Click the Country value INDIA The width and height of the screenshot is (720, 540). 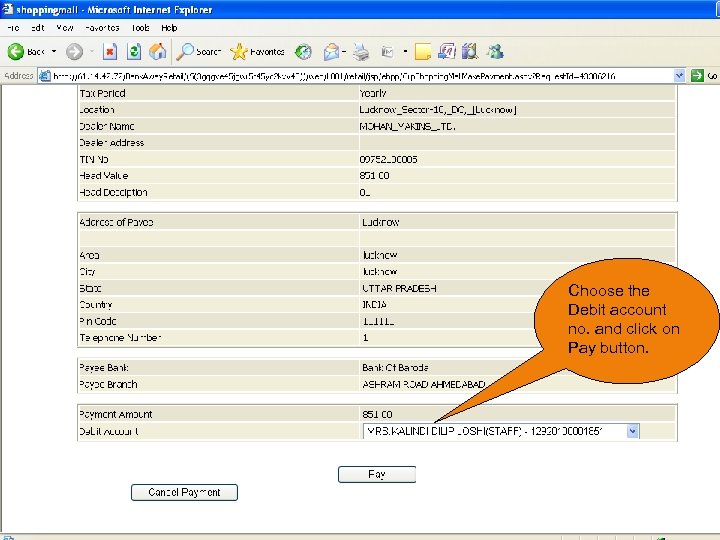click(374, 304)
